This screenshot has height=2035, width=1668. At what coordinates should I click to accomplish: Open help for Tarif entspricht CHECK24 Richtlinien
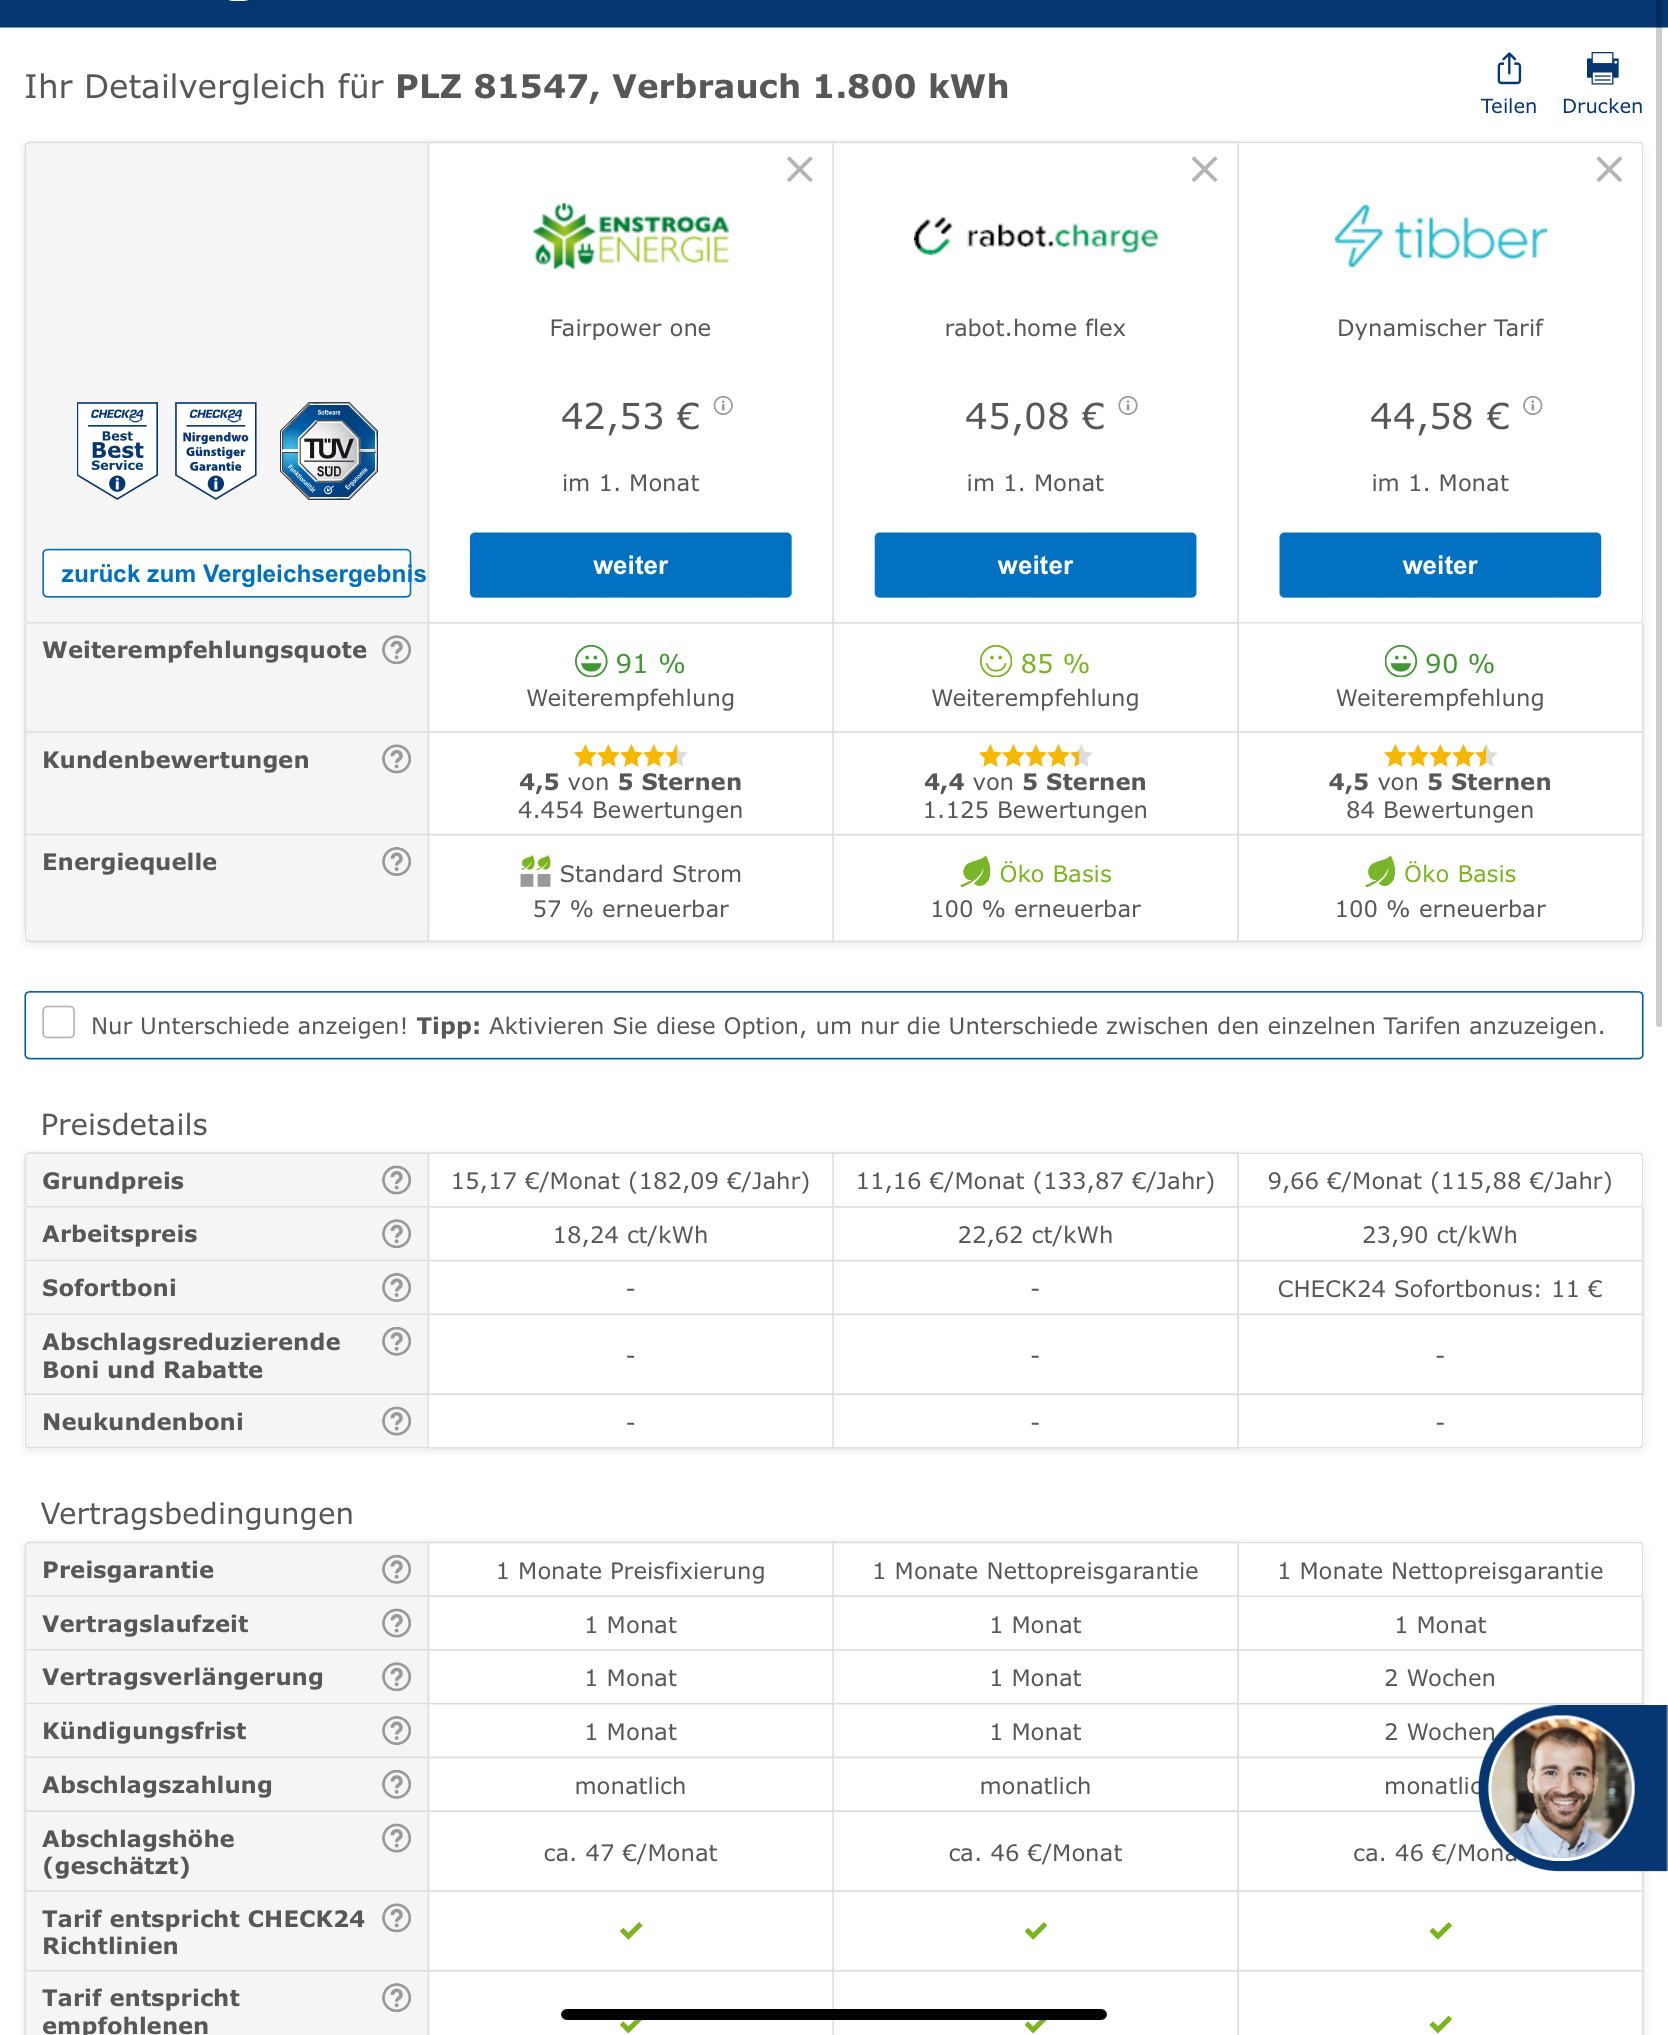(397, 1918)
